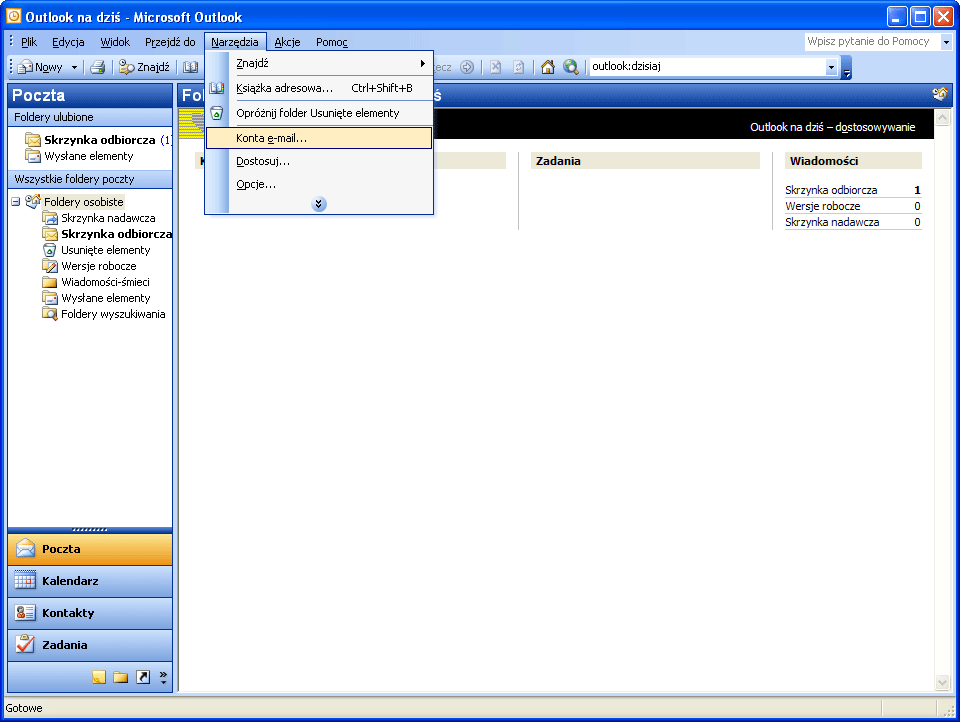Open the Folder List icon
This screenshot has height=722, width=960.
[121, 677]
